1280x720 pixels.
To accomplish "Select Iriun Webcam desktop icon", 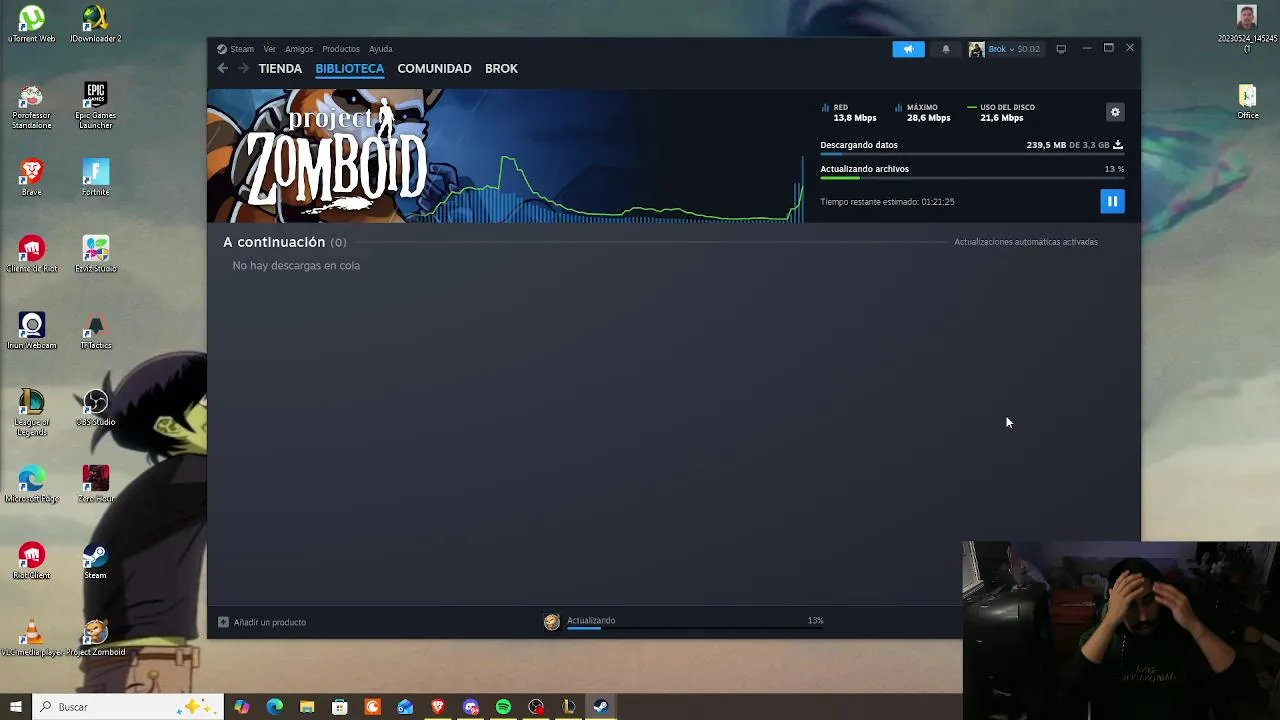I will click(31, 331).
